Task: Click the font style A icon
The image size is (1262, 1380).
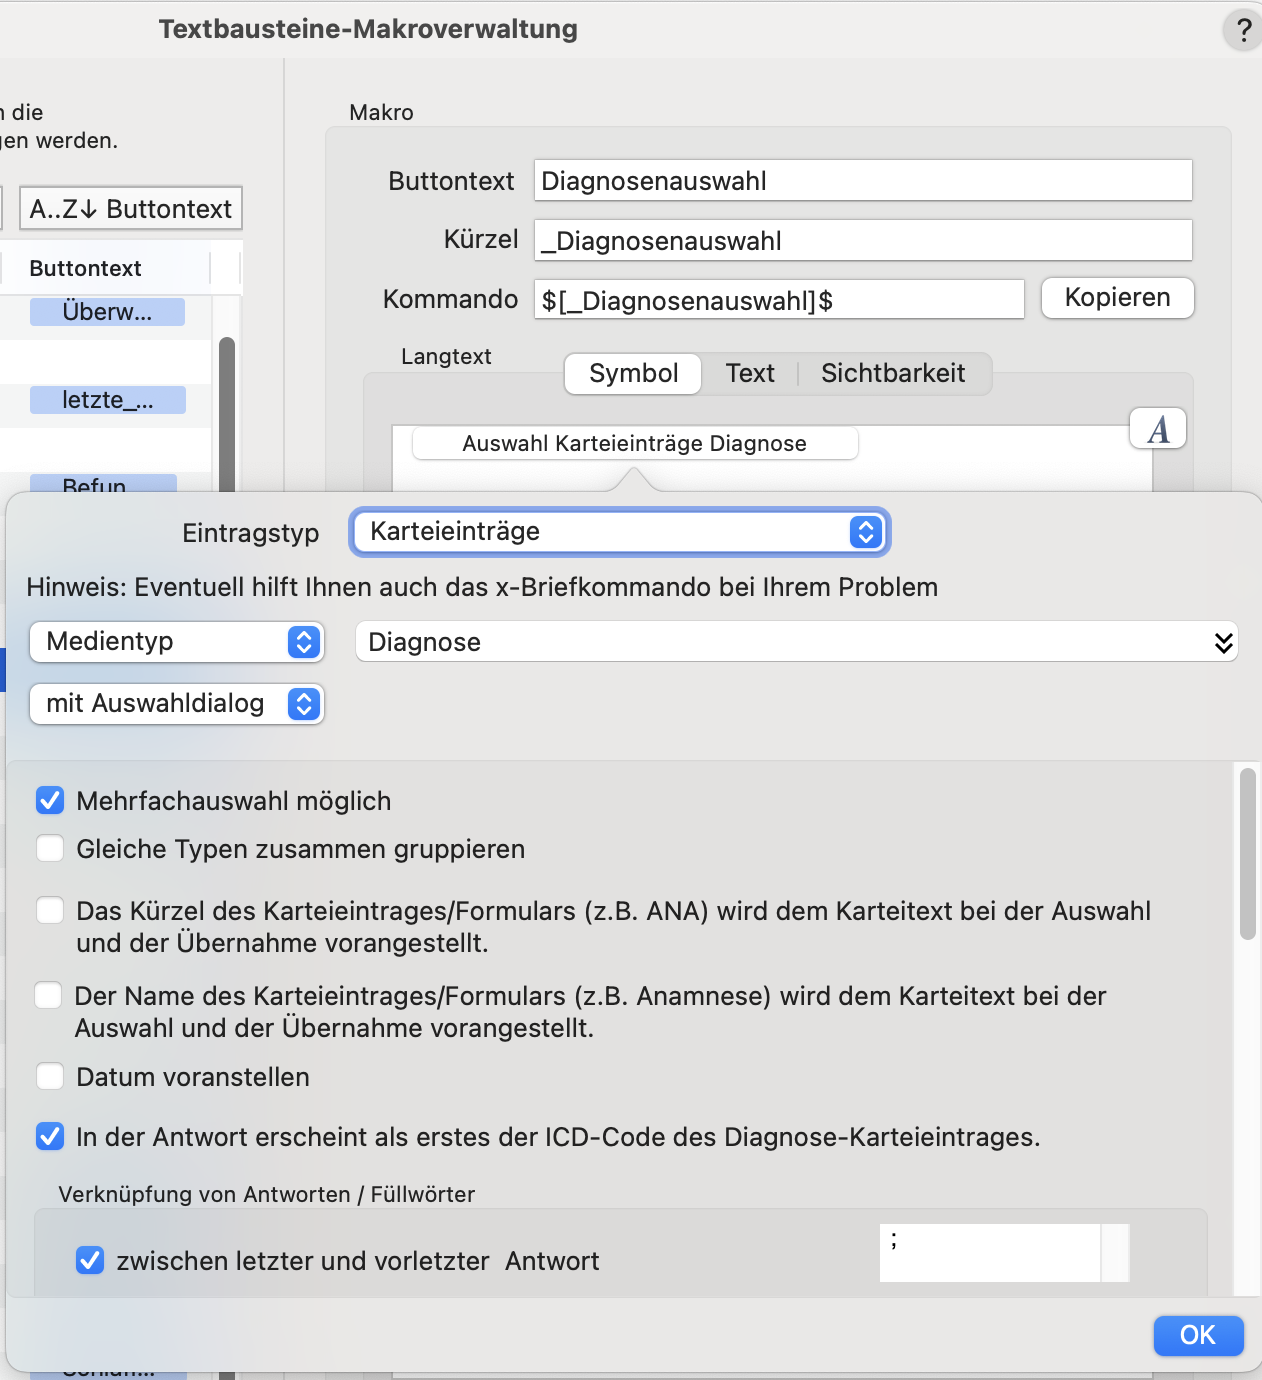Action: [1158, 429]
